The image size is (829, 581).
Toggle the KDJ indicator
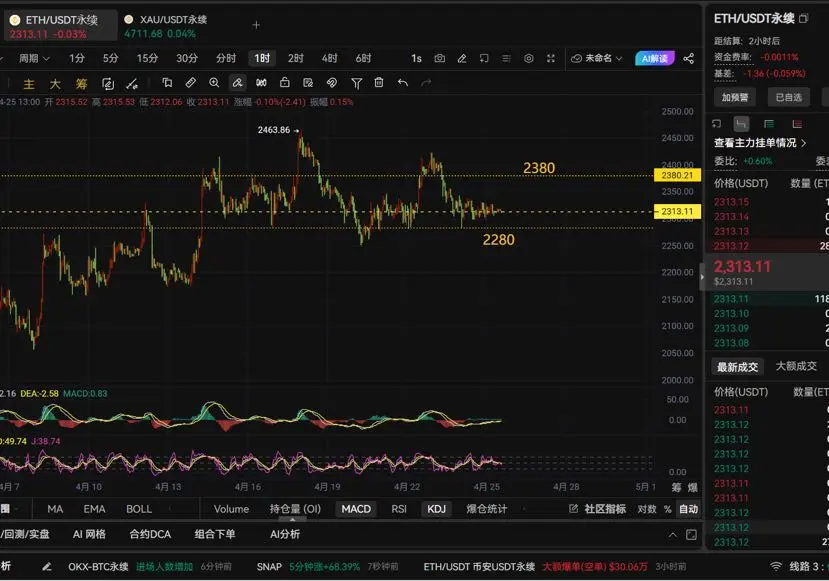436,509
